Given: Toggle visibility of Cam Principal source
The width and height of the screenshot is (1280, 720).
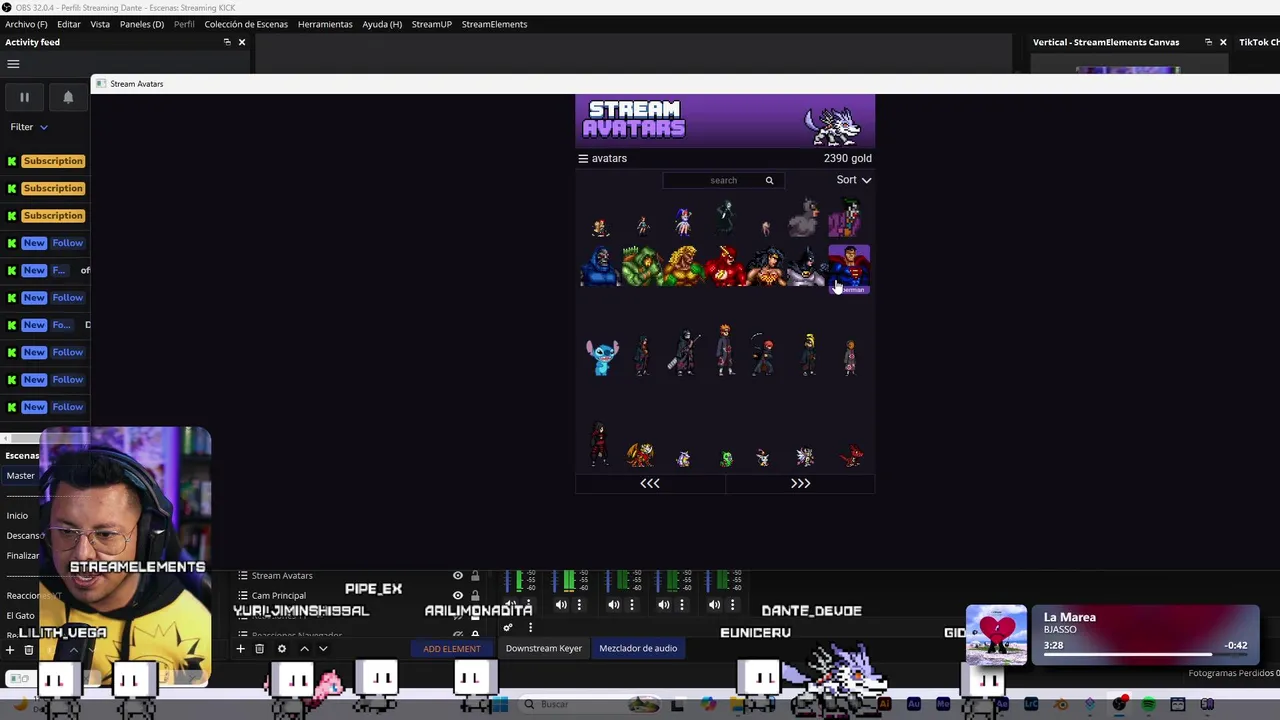Looking at the screenshot, I should point(458,595).
